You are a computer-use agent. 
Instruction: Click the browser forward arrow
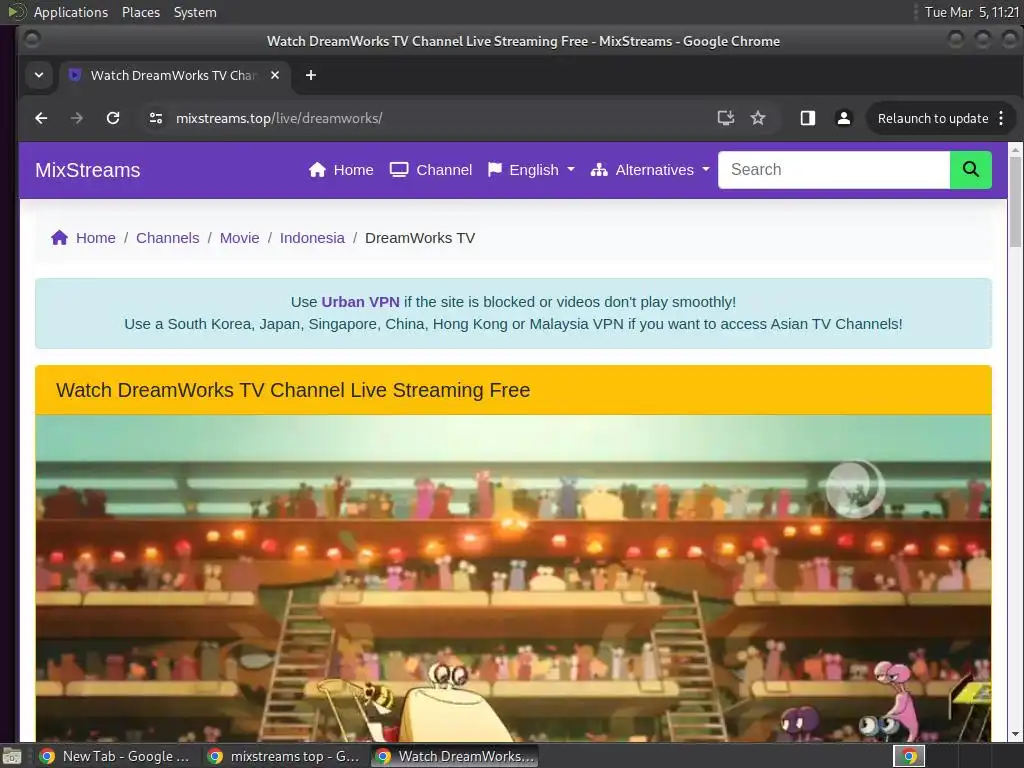(76, 118)
